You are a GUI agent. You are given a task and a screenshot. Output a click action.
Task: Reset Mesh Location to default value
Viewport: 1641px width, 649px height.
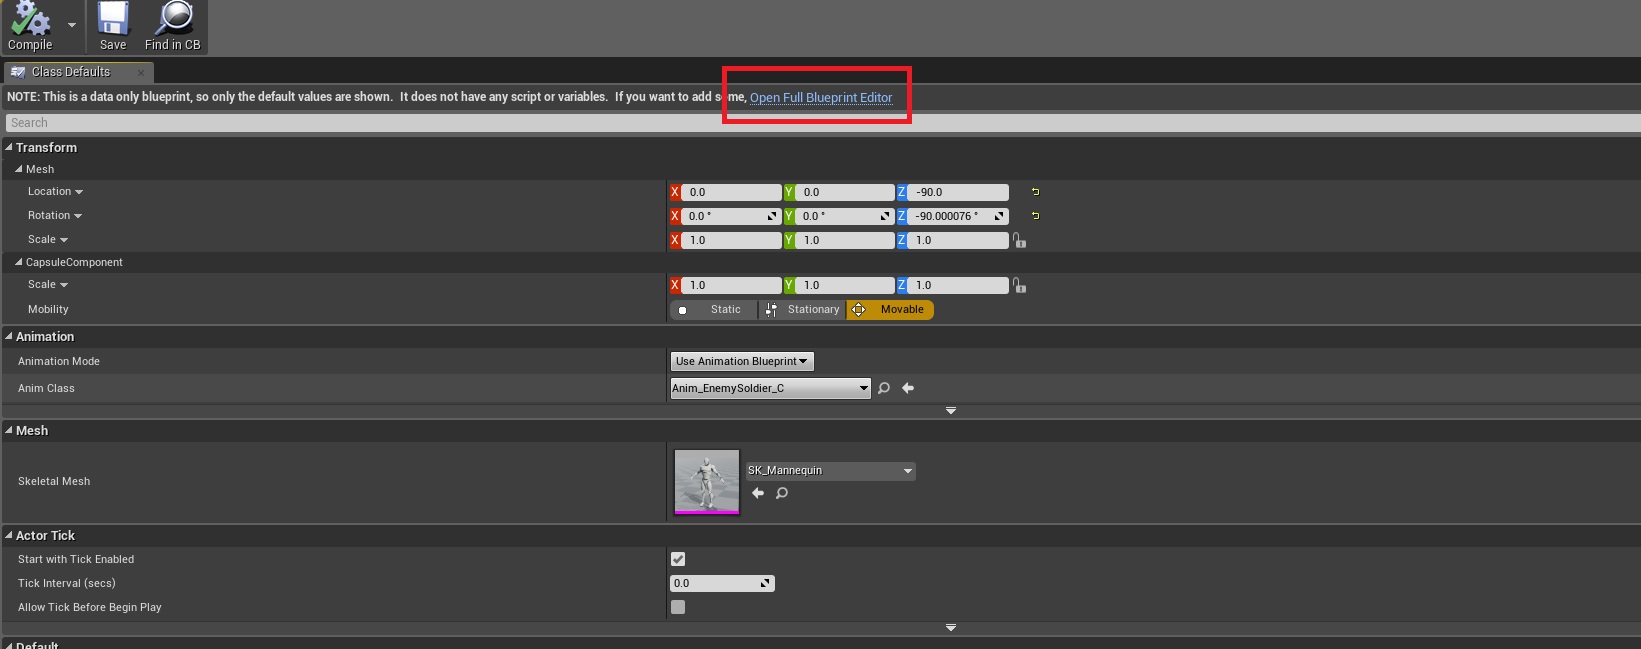coord(1035,192)
